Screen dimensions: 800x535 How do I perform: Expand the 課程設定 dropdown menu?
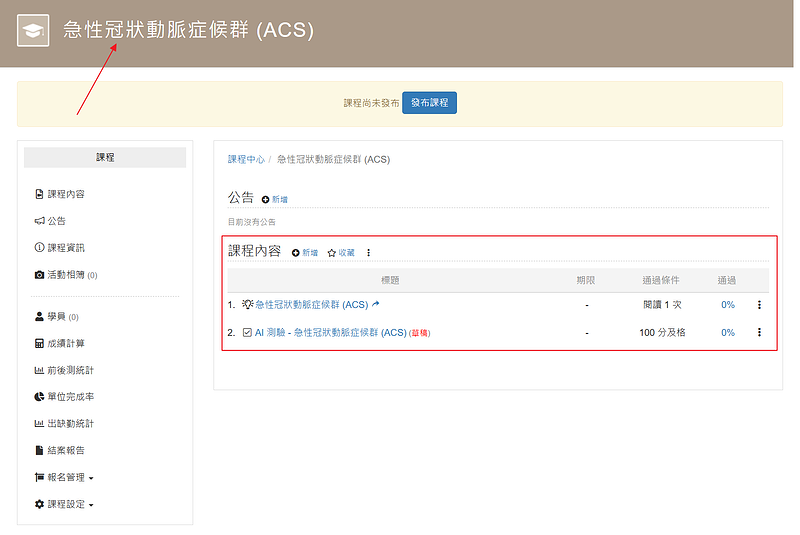(x=70, y=505)
